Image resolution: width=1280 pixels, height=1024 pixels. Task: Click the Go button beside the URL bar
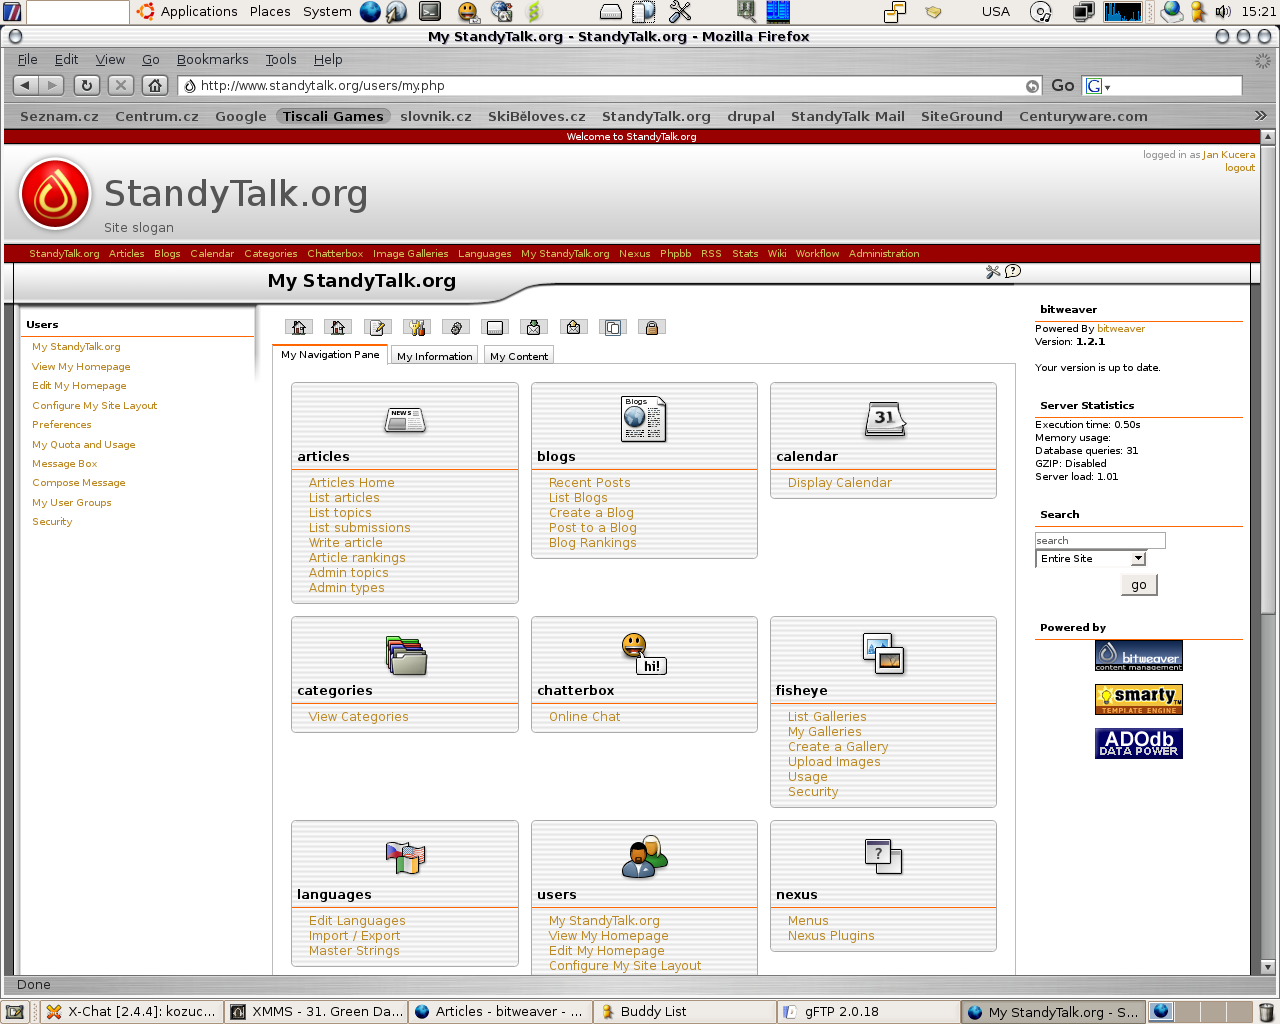(x=1062, y=86)
